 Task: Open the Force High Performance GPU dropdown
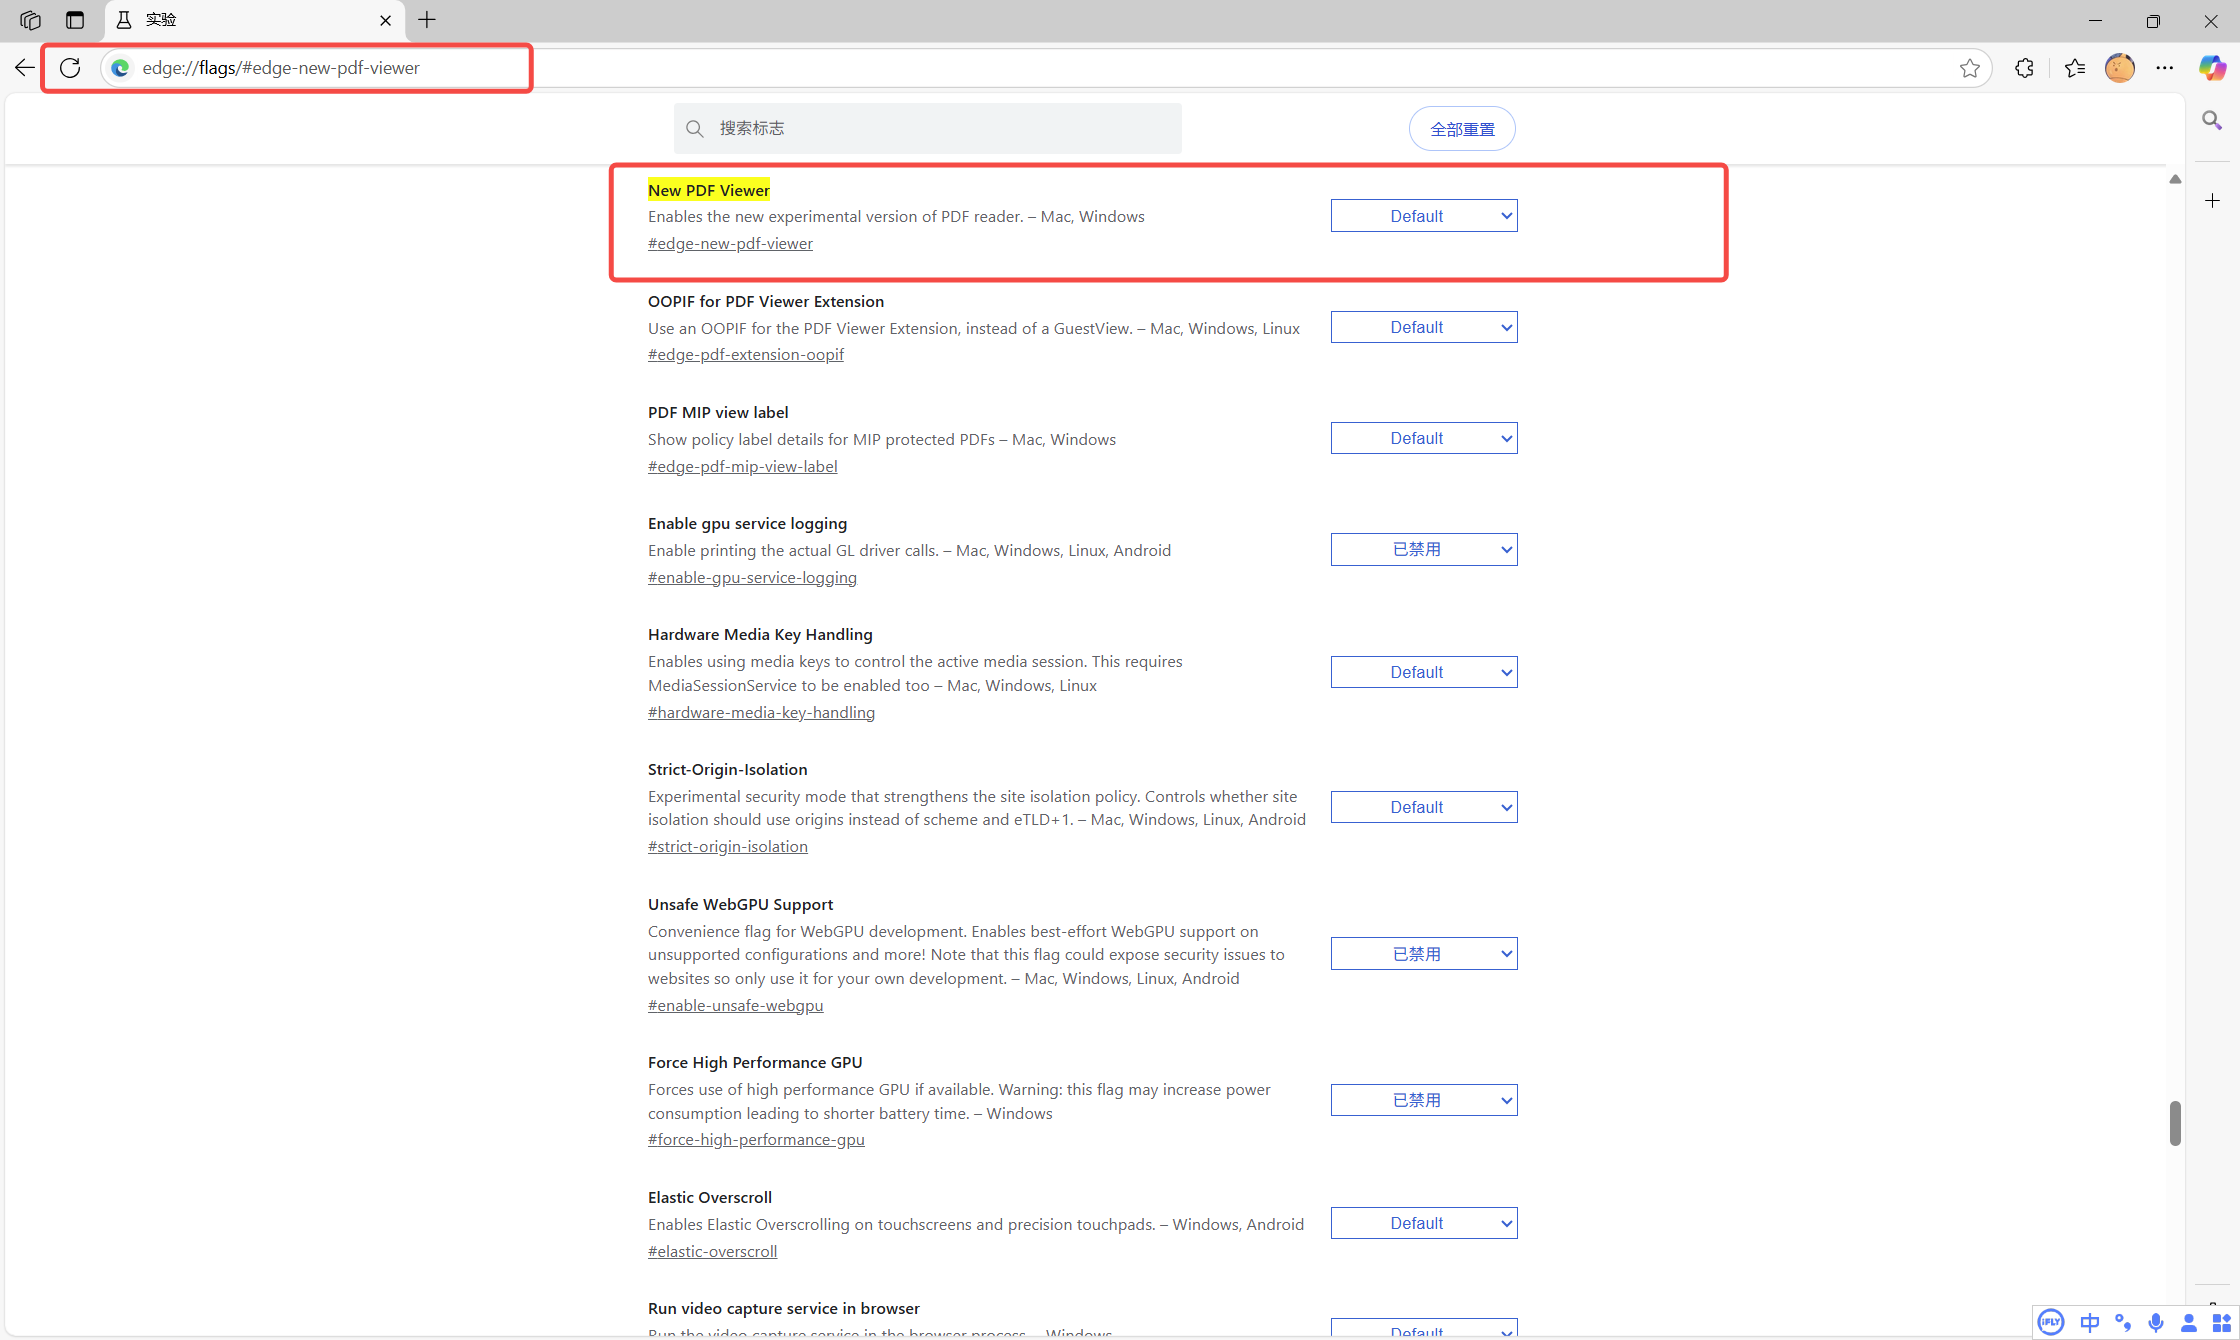coord(1423,1100)
